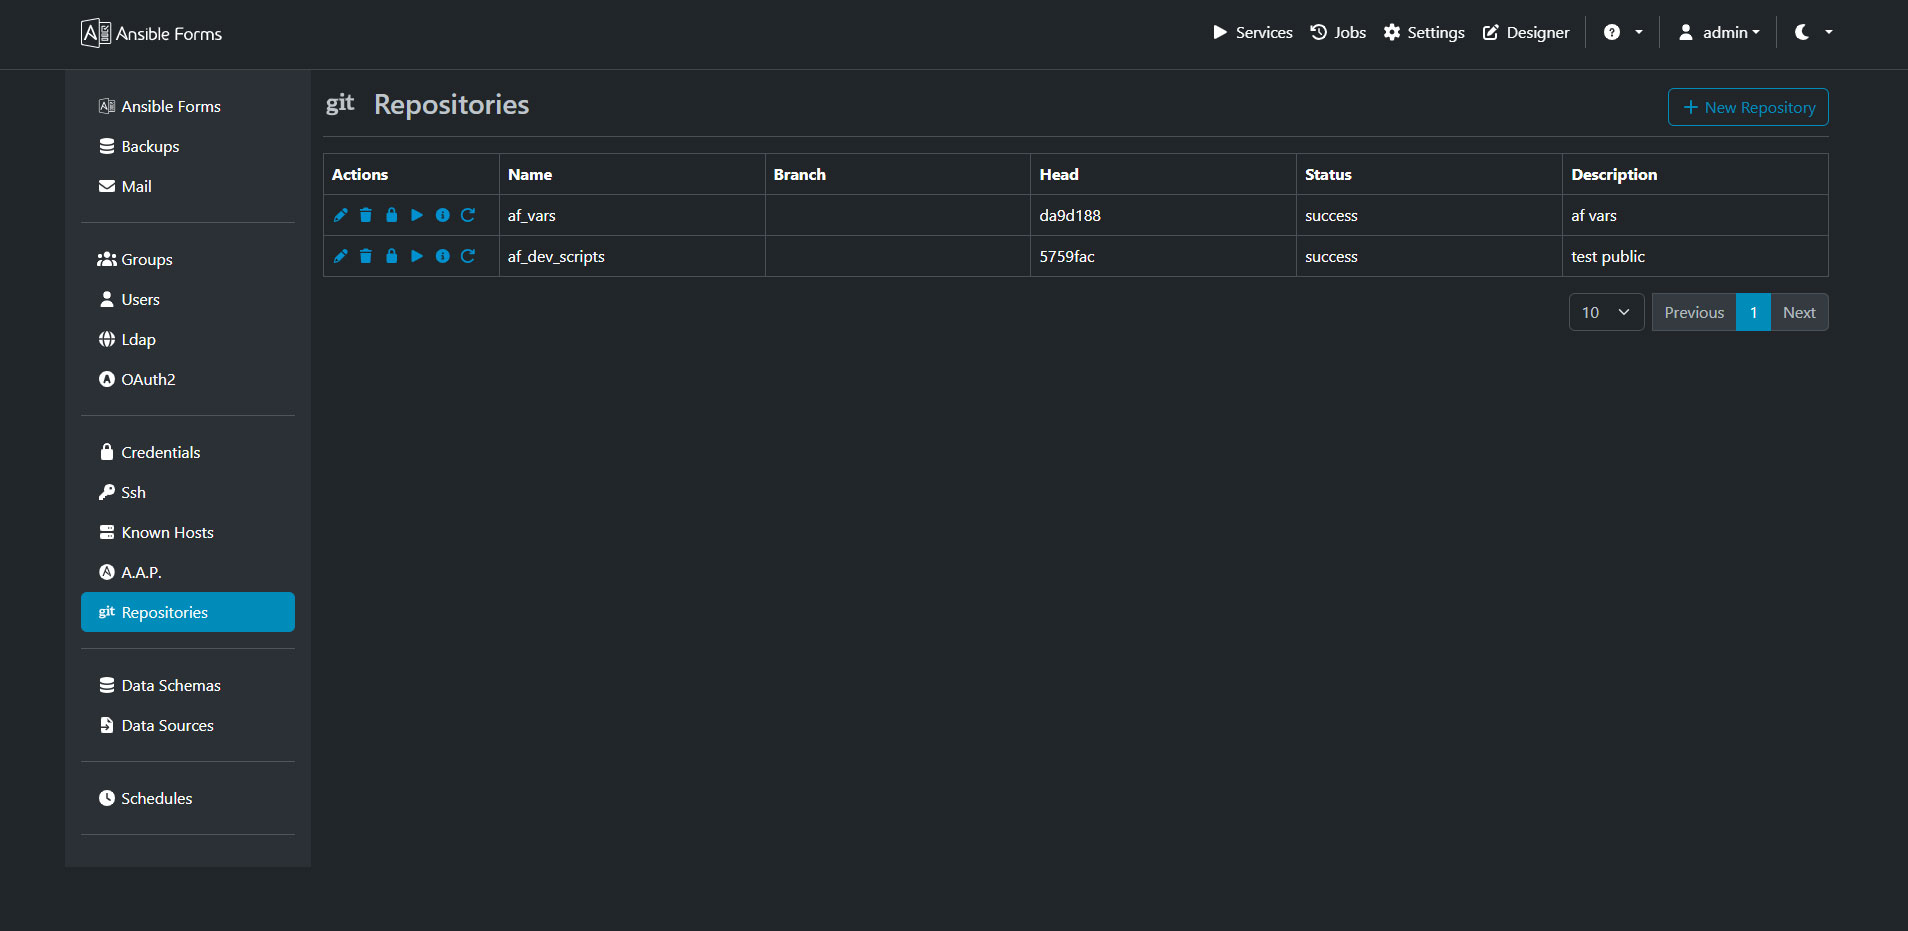This screenshot has height=931, width=1908.
Task: Expand the admin user menu
Action: click(x=1718, y=32)
